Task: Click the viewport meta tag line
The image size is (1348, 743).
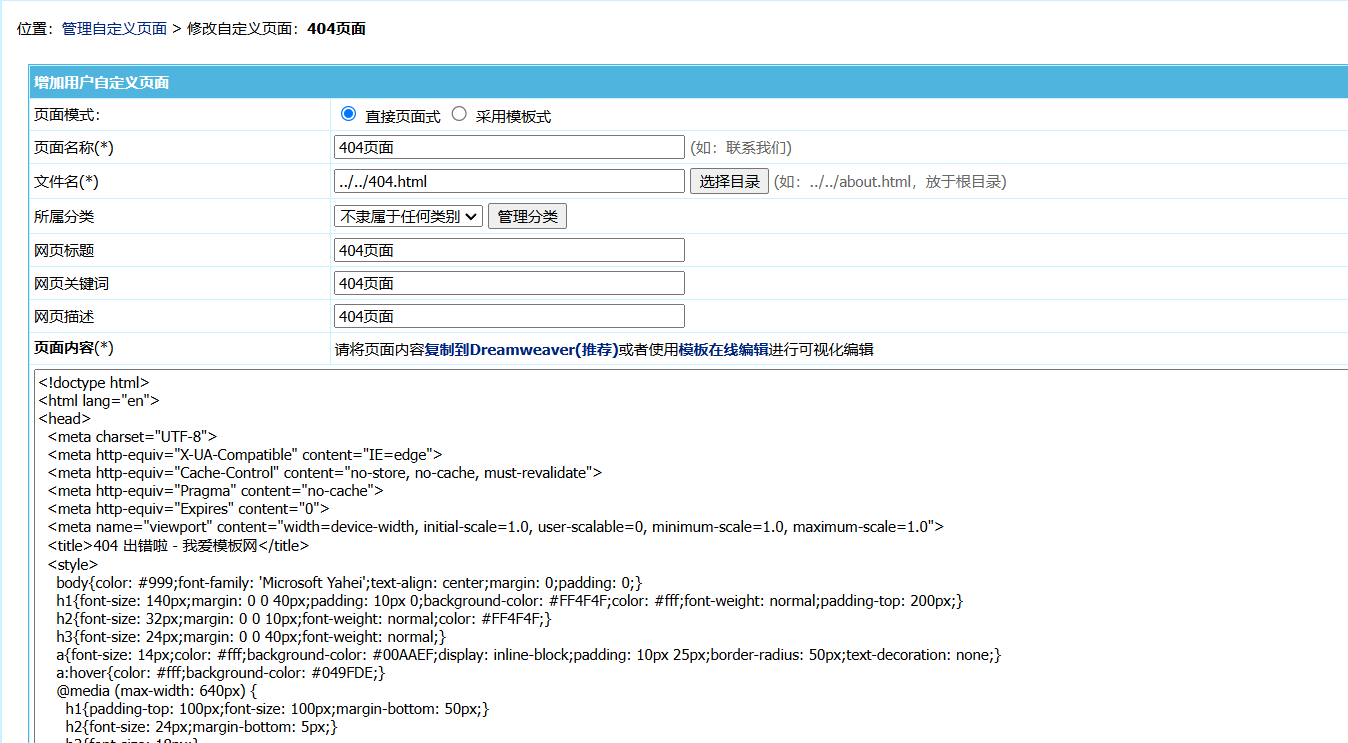Action: pyautogui.click(x=495, y=527)
